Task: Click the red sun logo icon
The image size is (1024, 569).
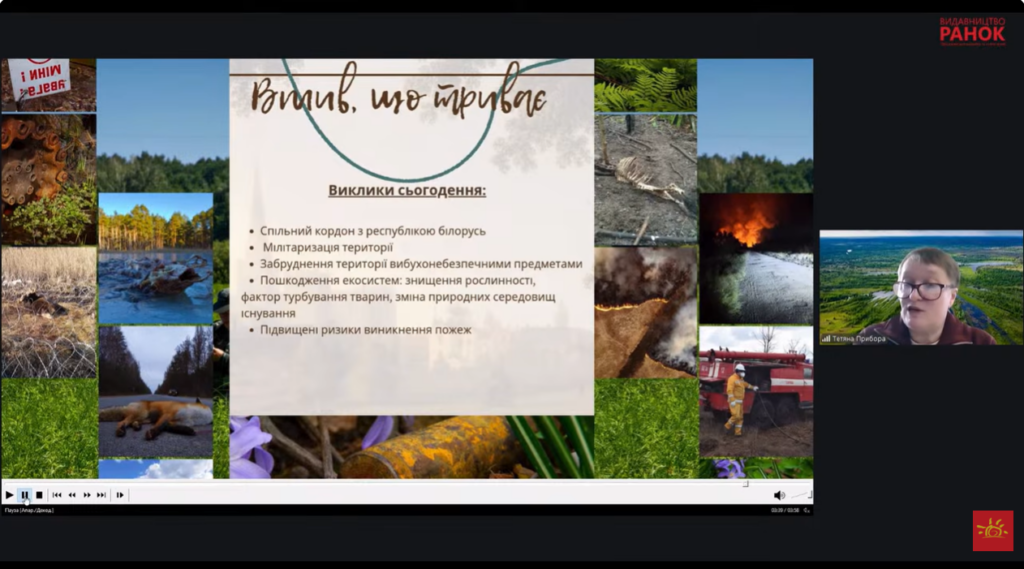Action: (992, 530)
